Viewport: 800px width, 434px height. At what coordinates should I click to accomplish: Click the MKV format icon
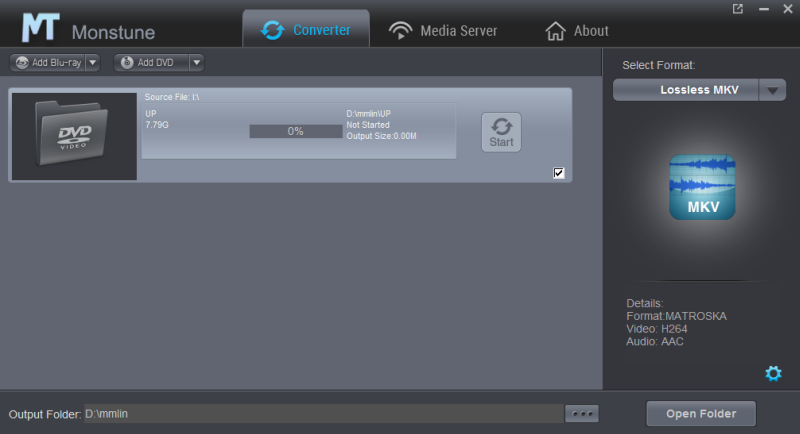pos(702,187)
